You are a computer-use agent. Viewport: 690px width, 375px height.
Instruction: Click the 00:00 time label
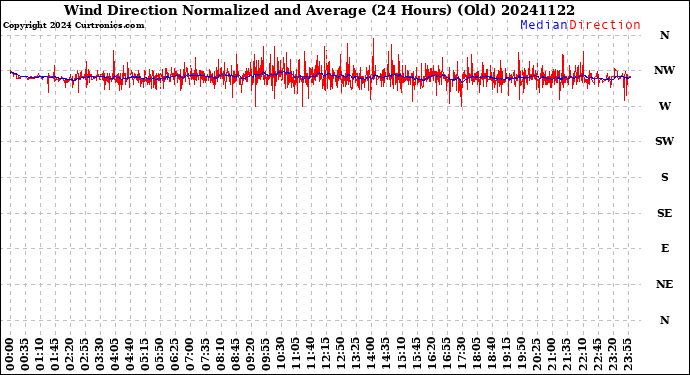point(10,355)
